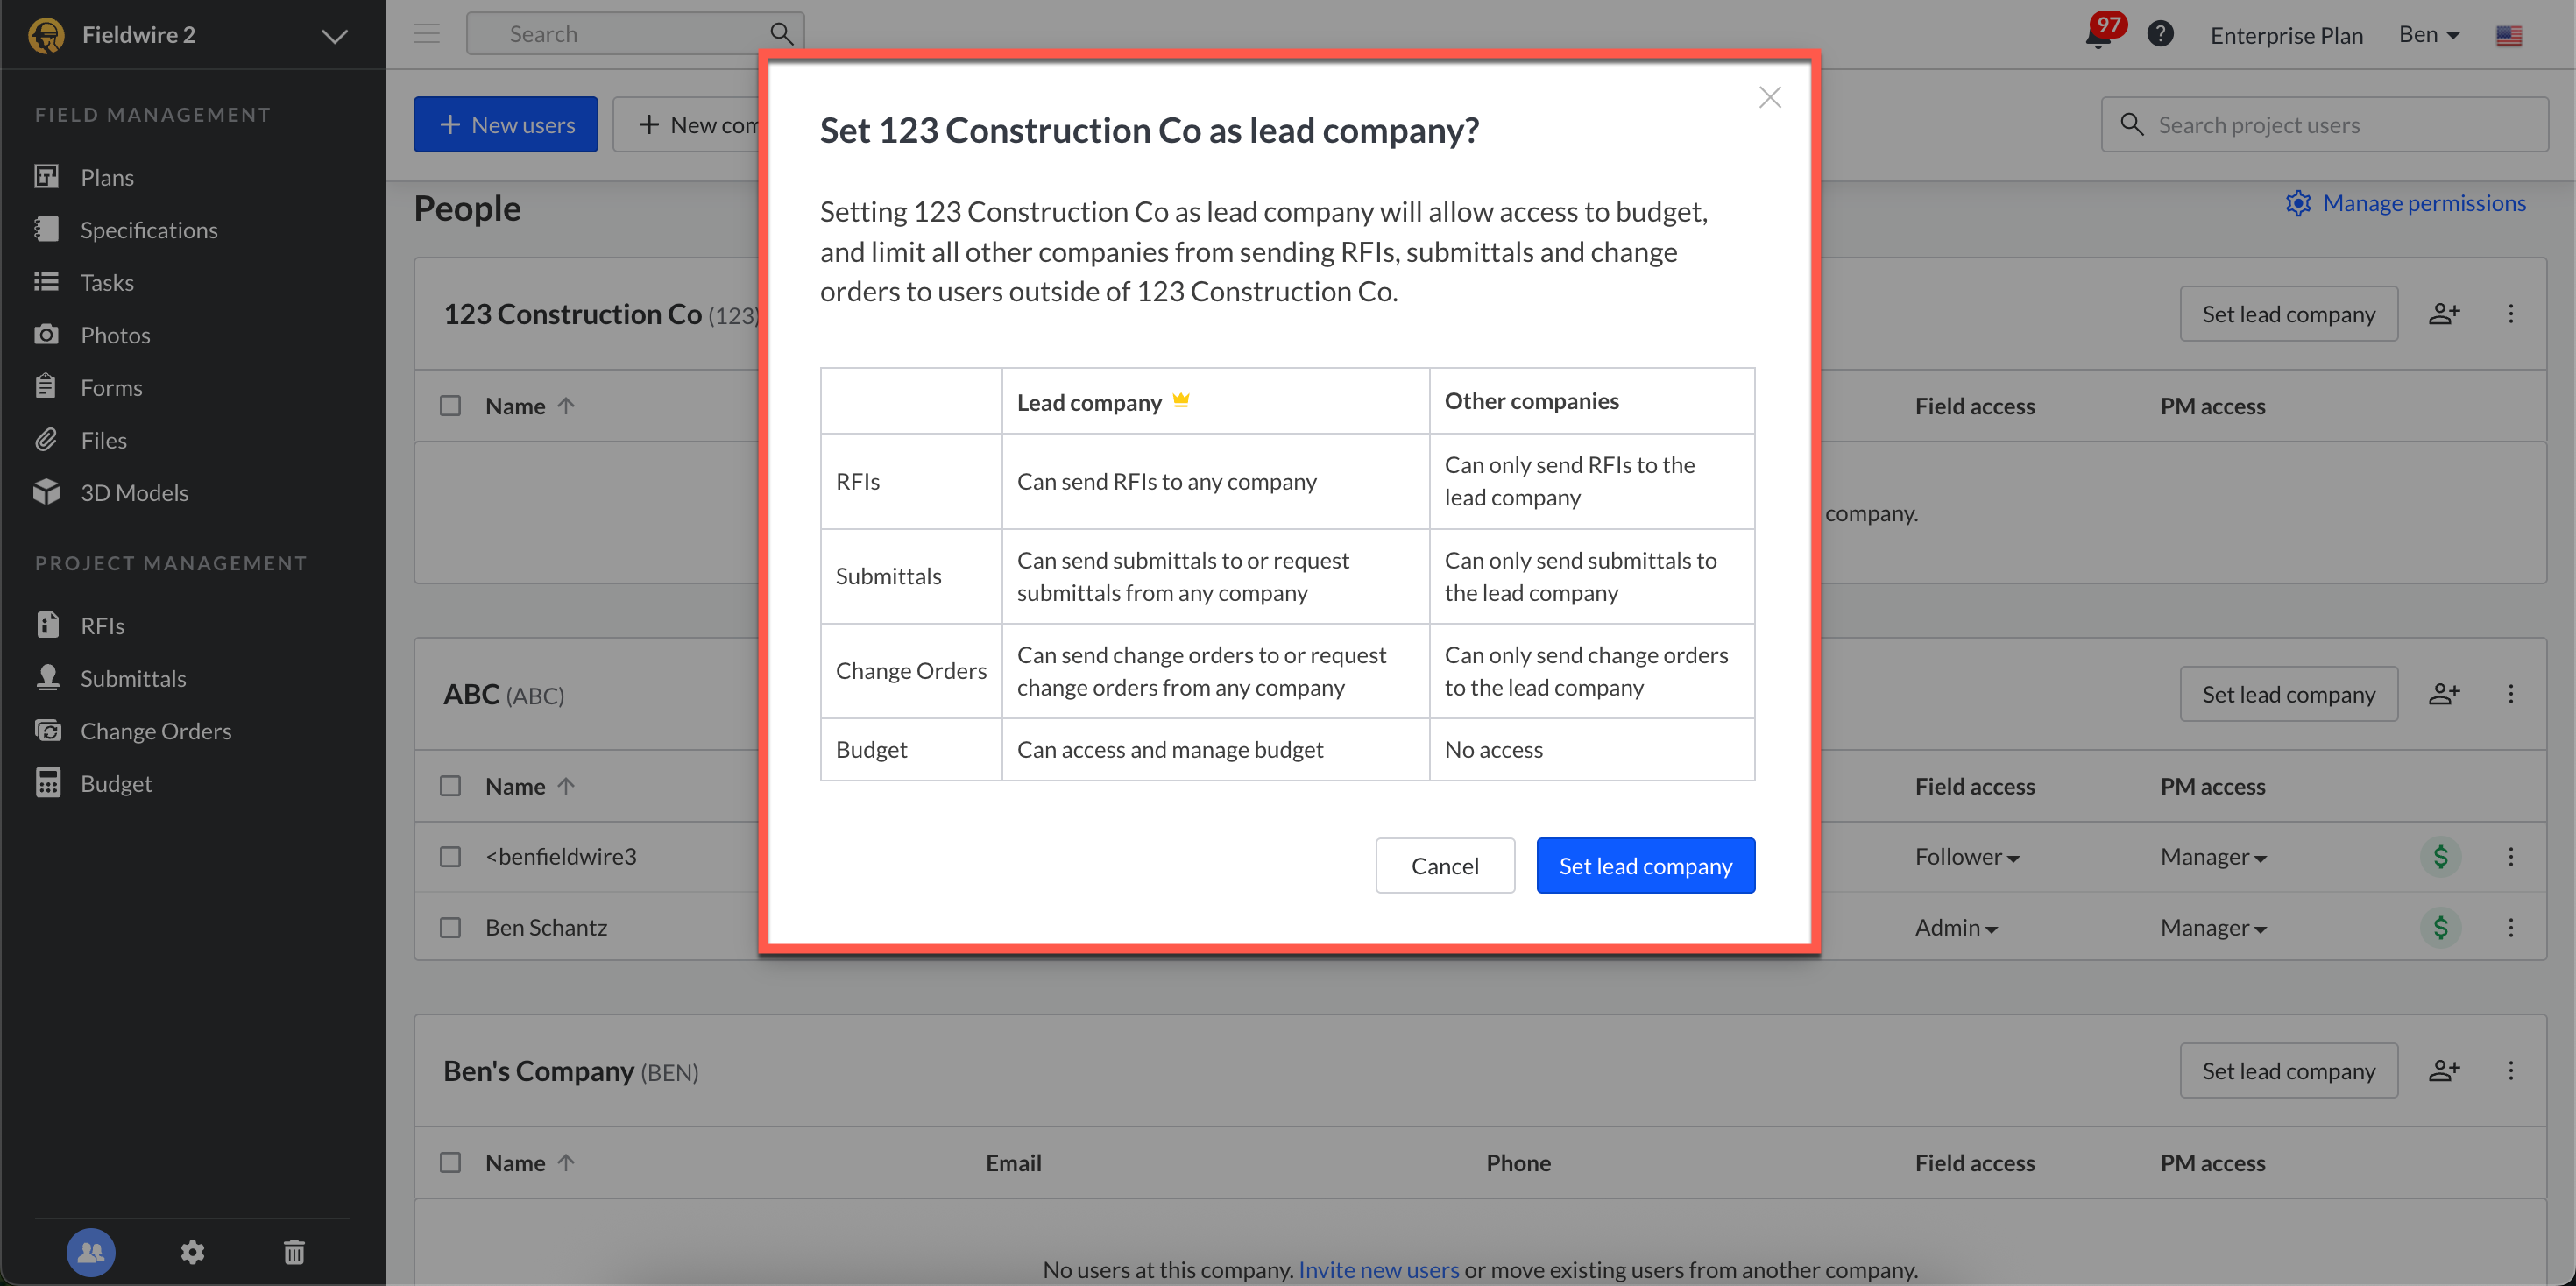Click green dollar icon for Ben Schantz
The width and height of the screenshot is (2576, 1286).
(x=2440, y=927)
